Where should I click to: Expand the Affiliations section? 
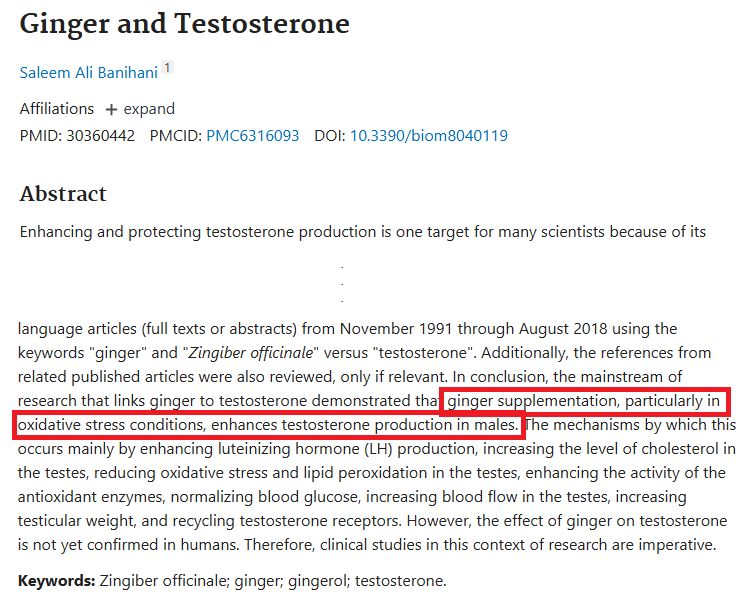click(140, 109)
